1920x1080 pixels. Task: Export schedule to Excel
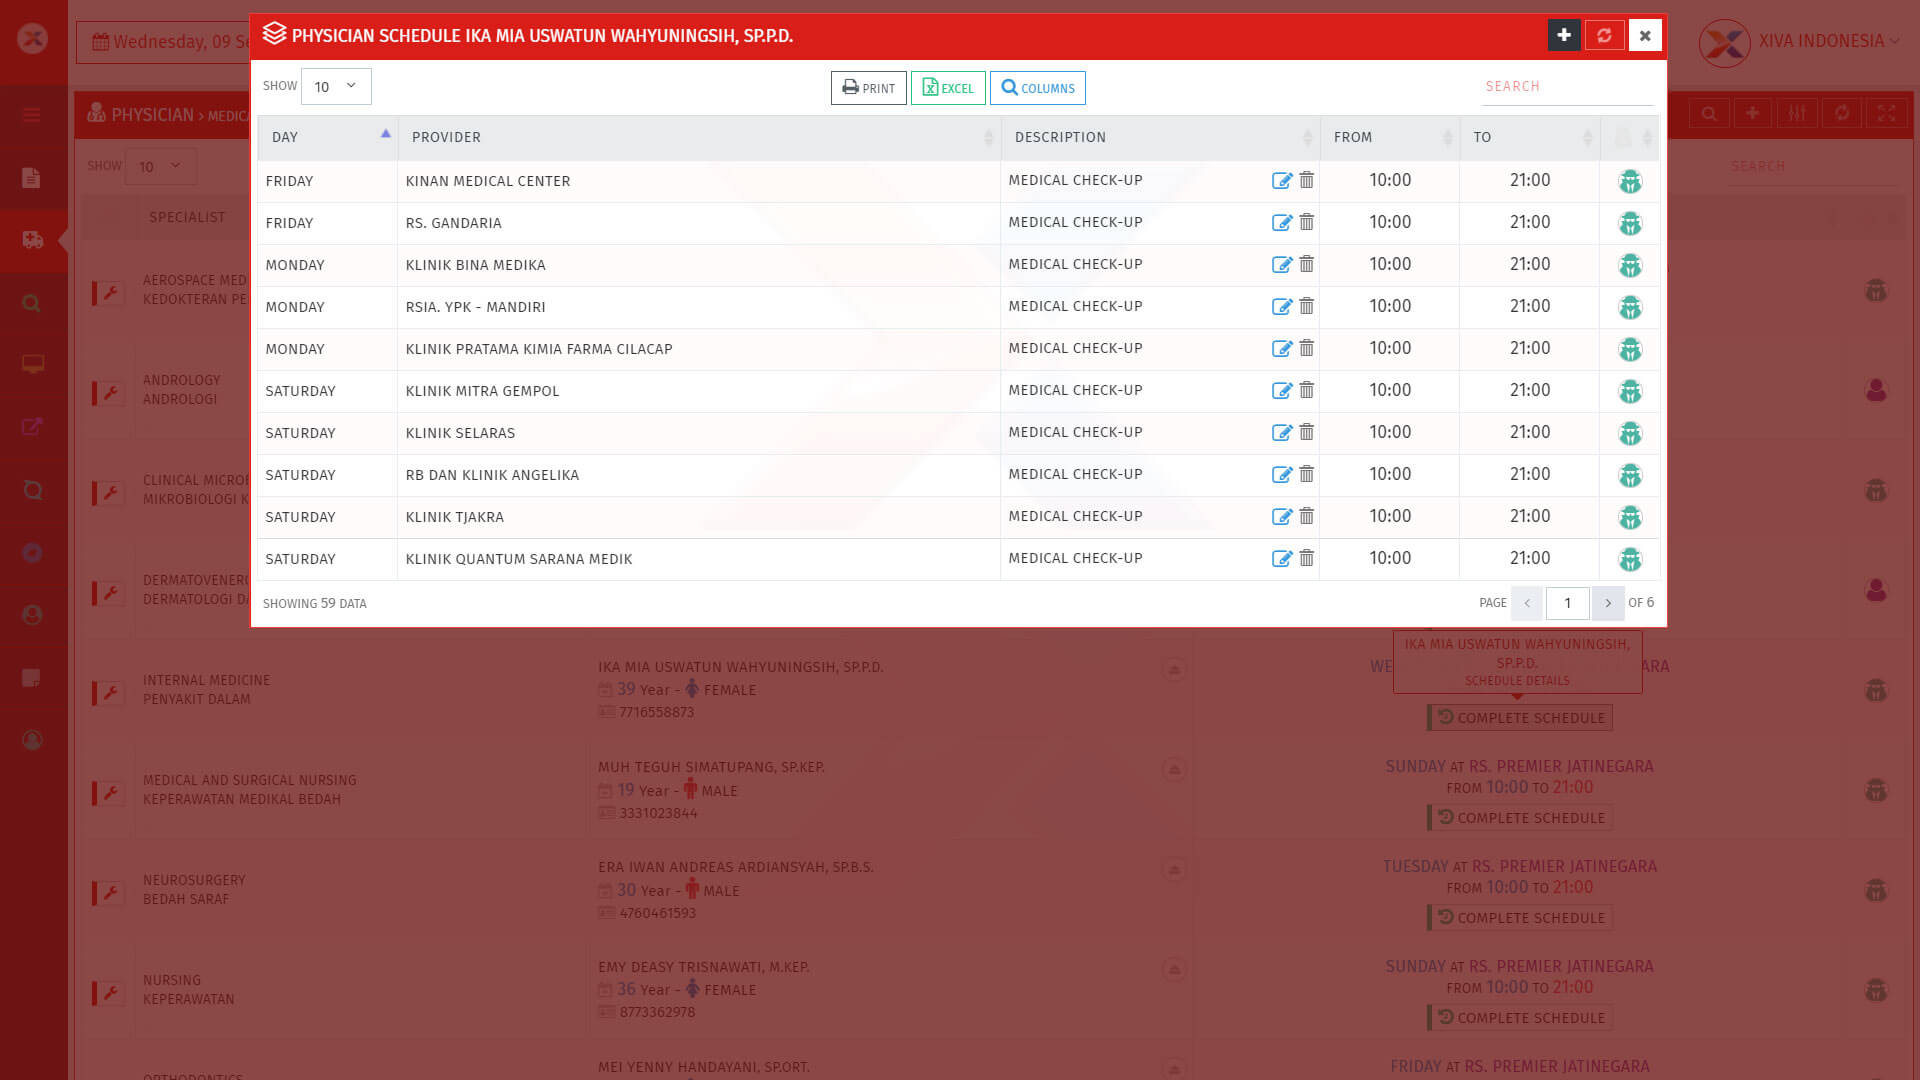[948, 88]
